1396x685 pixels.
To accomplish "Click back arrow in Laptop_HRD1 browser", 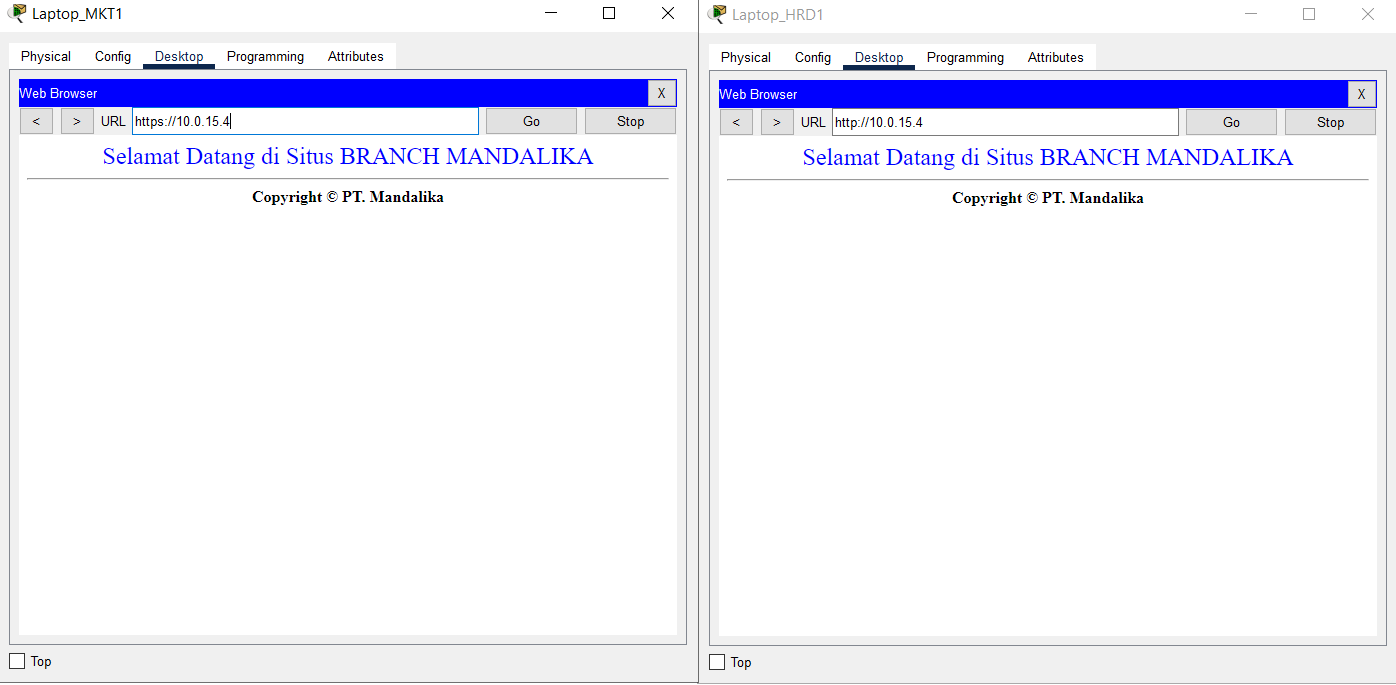I will click(736, 122).
